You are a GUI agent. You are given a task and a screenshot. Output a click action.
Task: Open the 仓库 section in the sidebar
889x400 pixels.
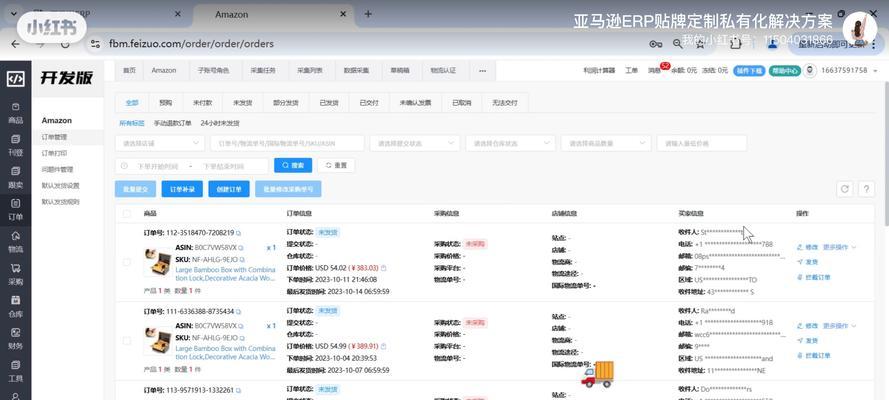point(15,307)
